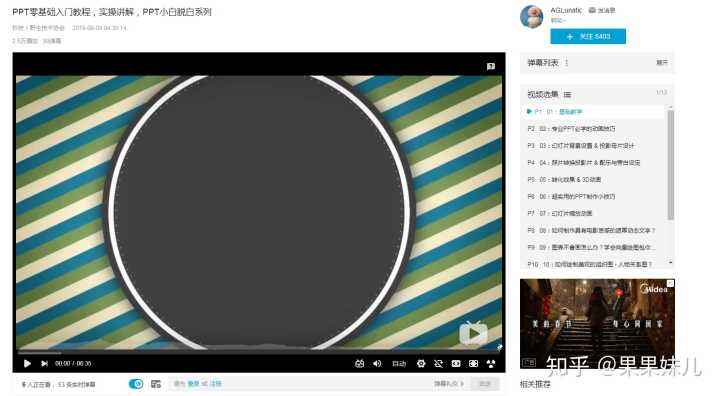This screenshot has width=720, height=396.
Task: Mute the player volume icon
Action: click(x=377, y=363)
